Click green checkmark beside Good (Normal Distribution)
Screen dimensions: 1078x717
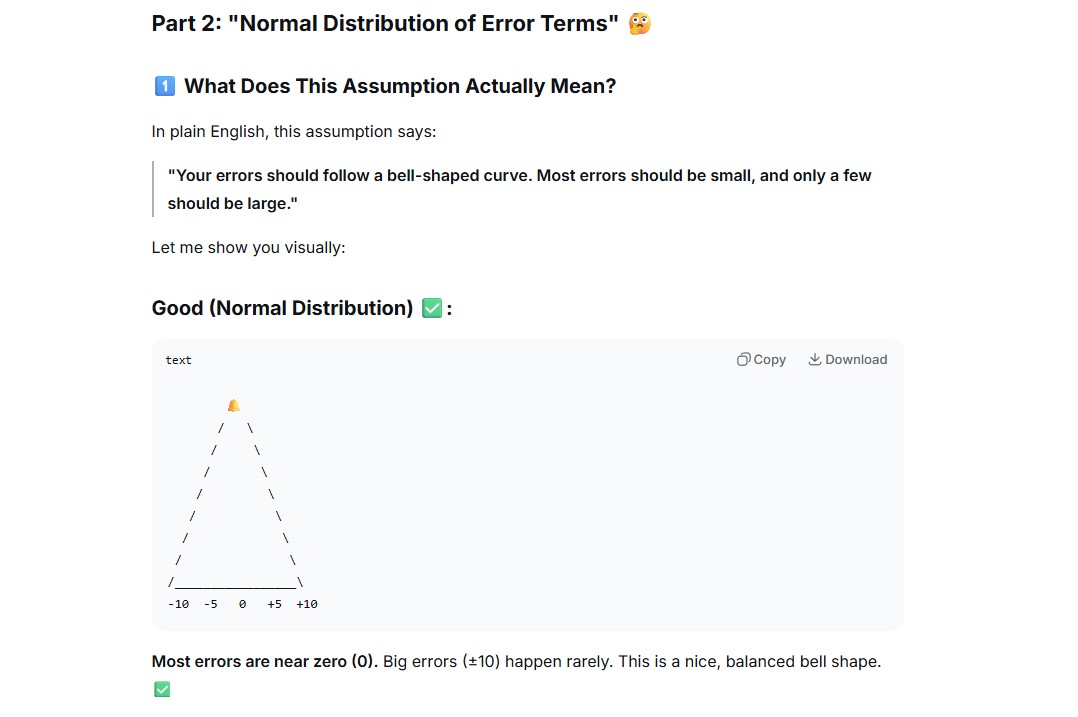click(x=432, y=308)
